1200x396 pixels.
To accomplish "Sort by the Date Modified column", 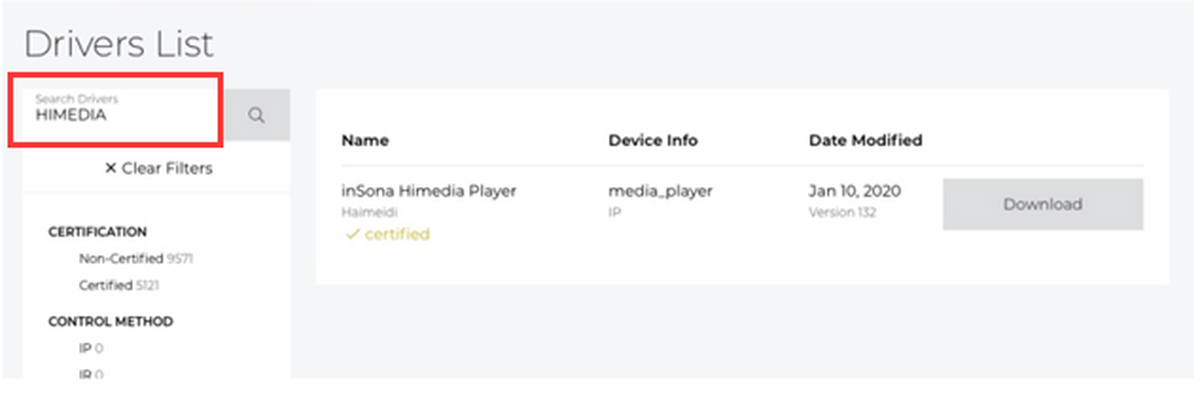I will [x=865, y=140].
